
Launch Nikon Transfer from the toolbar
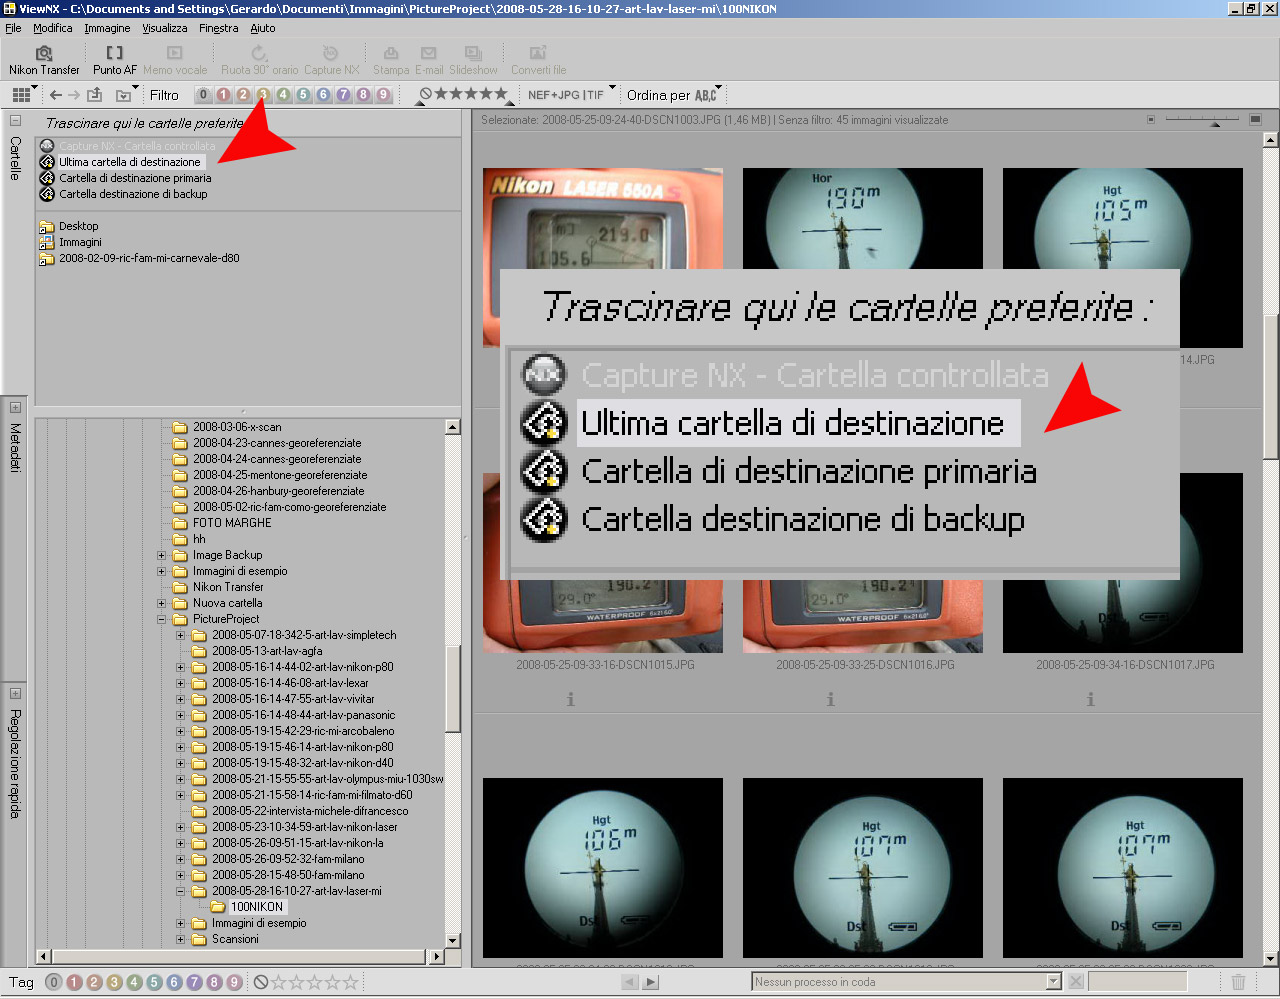point(44,61)
